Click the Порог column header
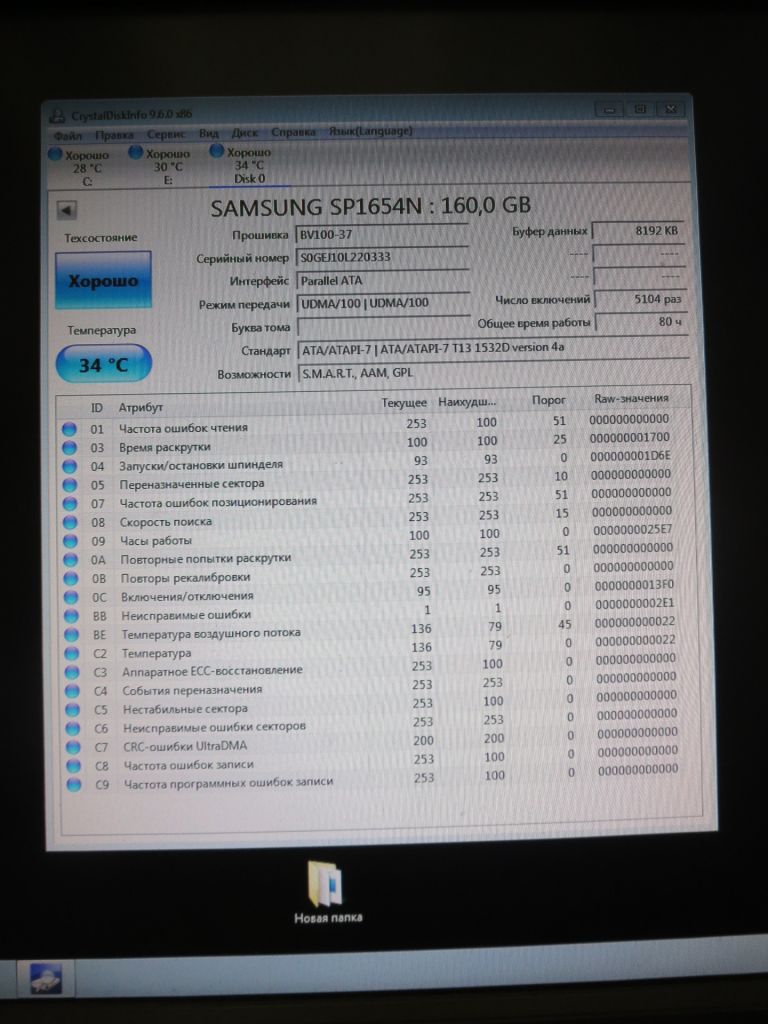 [549, 400]
